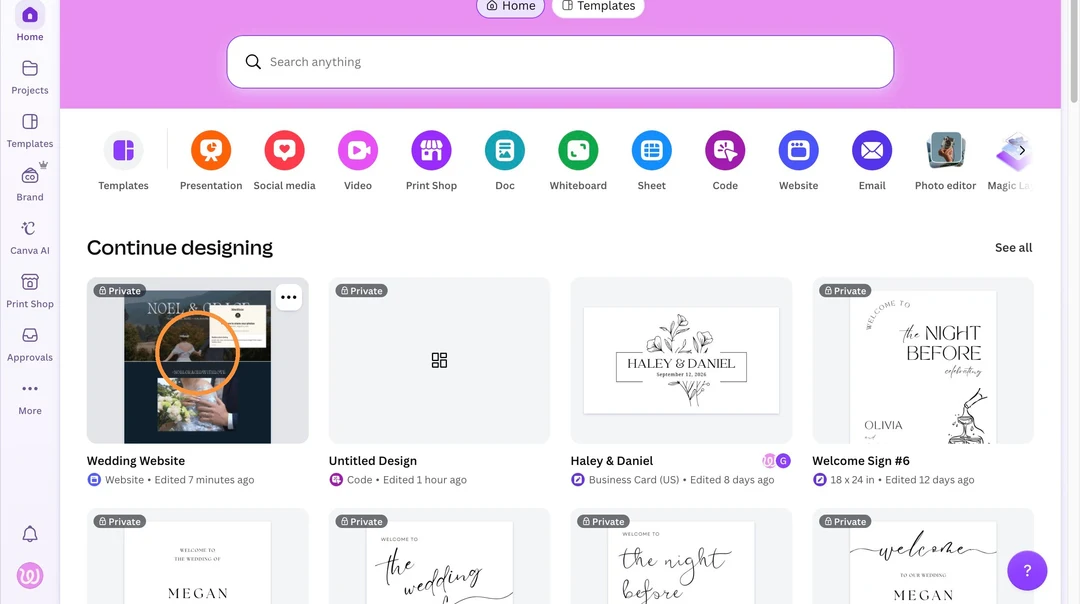Viewport: 1080px width, 604px height.
Task: Open Wedding Website more options menu
Action: (x=289, y=298)
